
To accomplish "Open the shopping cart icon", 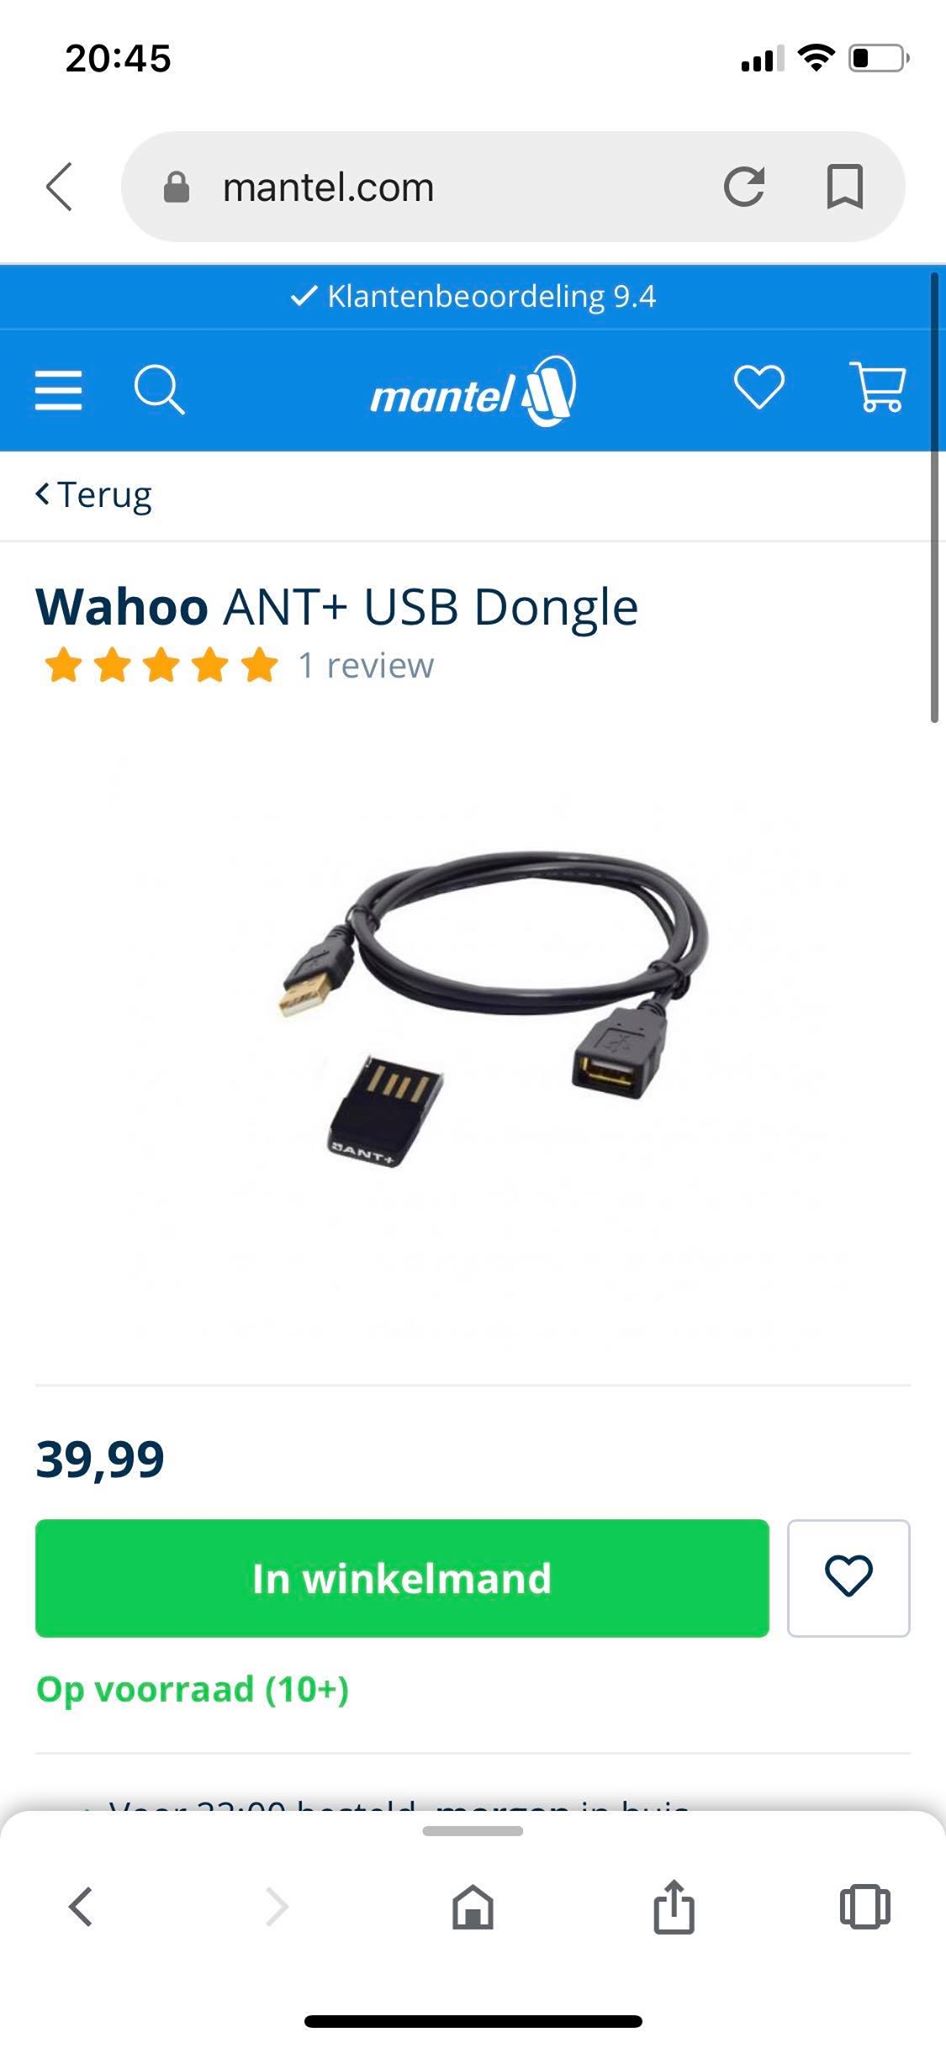I will pos(878,387).
